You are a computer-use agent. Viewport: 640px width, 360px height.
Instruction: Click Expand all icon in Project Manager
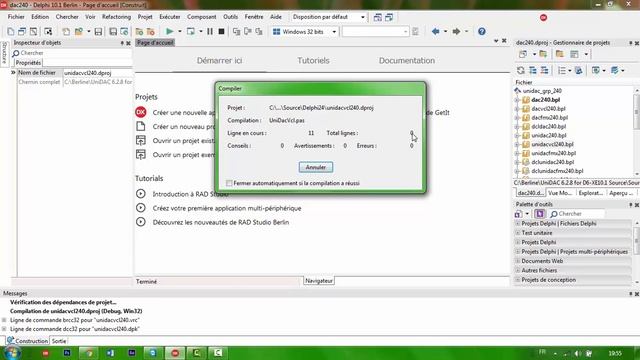(x=533, y=71)
